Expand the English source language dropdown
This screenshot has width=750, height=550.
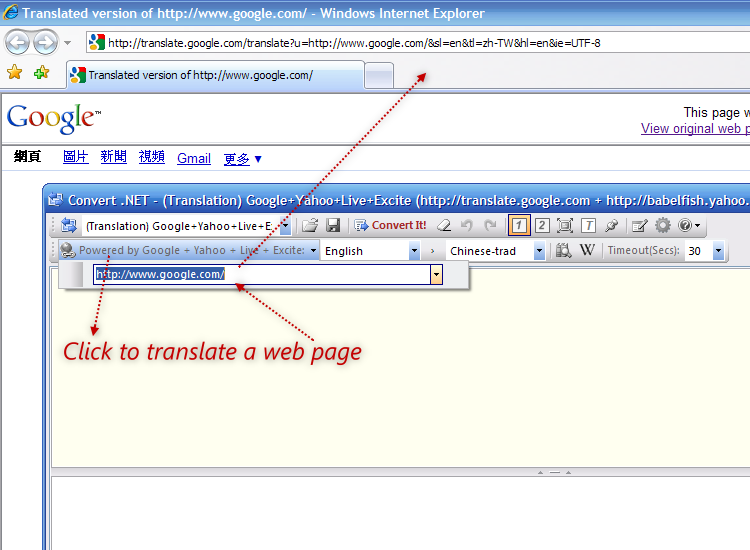pyautogui.click(x=414, y=251)
